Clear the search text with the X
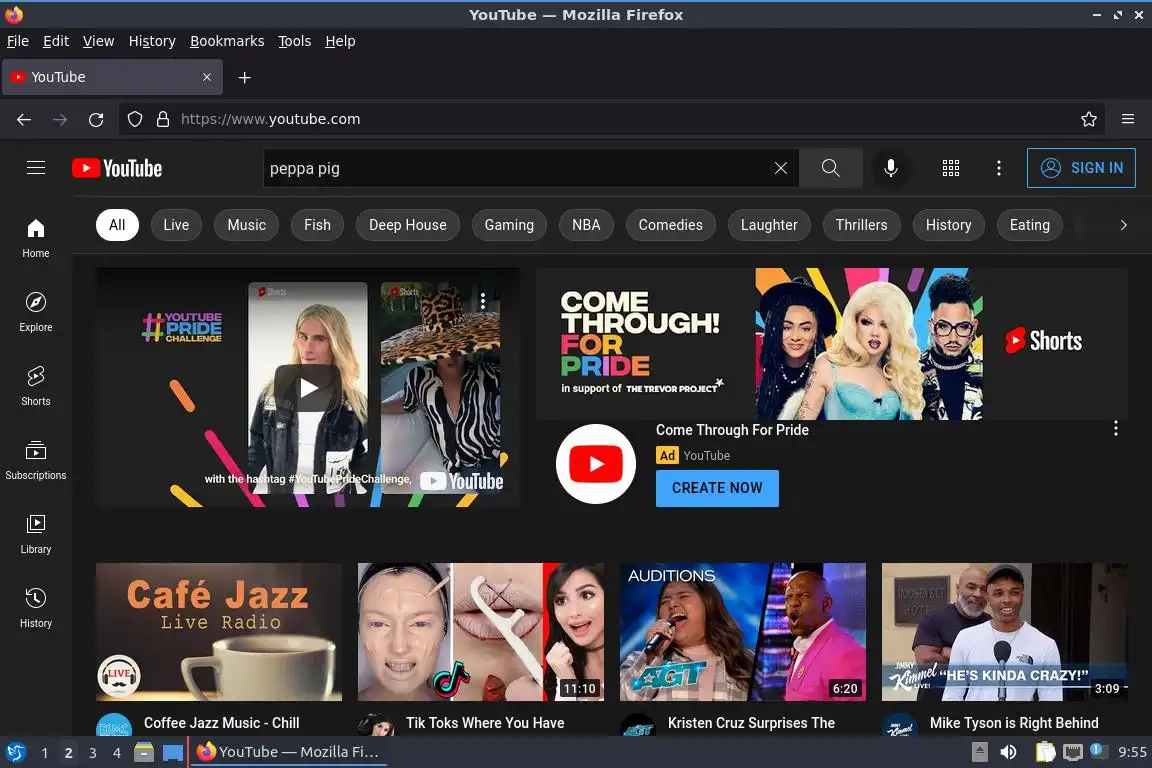The image size is (1152, 768). 781,168
